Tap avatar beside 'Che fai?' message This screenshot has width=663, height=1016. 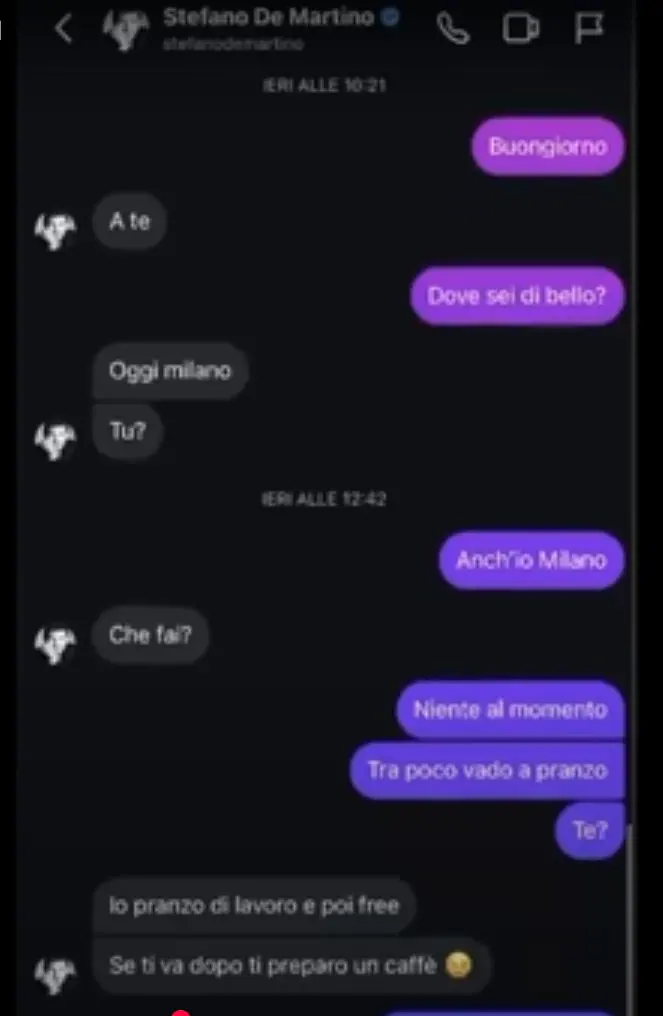pos(56,645)
